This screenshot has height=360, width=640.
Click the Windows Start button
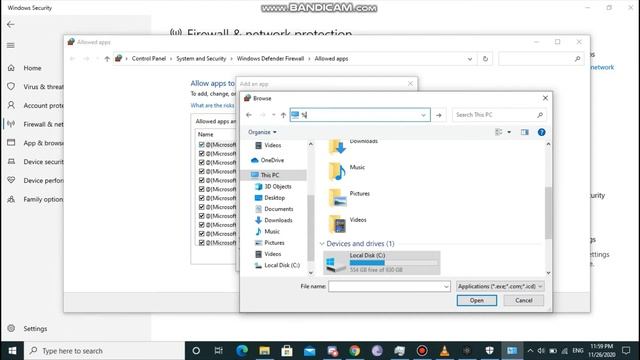click(x=12, y=351)
